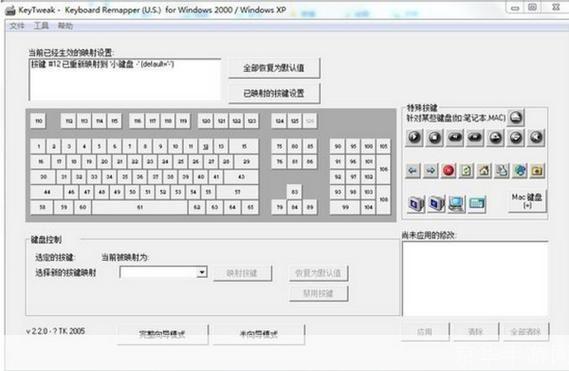Click the browser Home house button
The image size is (569, 371).
pos(484,171)
